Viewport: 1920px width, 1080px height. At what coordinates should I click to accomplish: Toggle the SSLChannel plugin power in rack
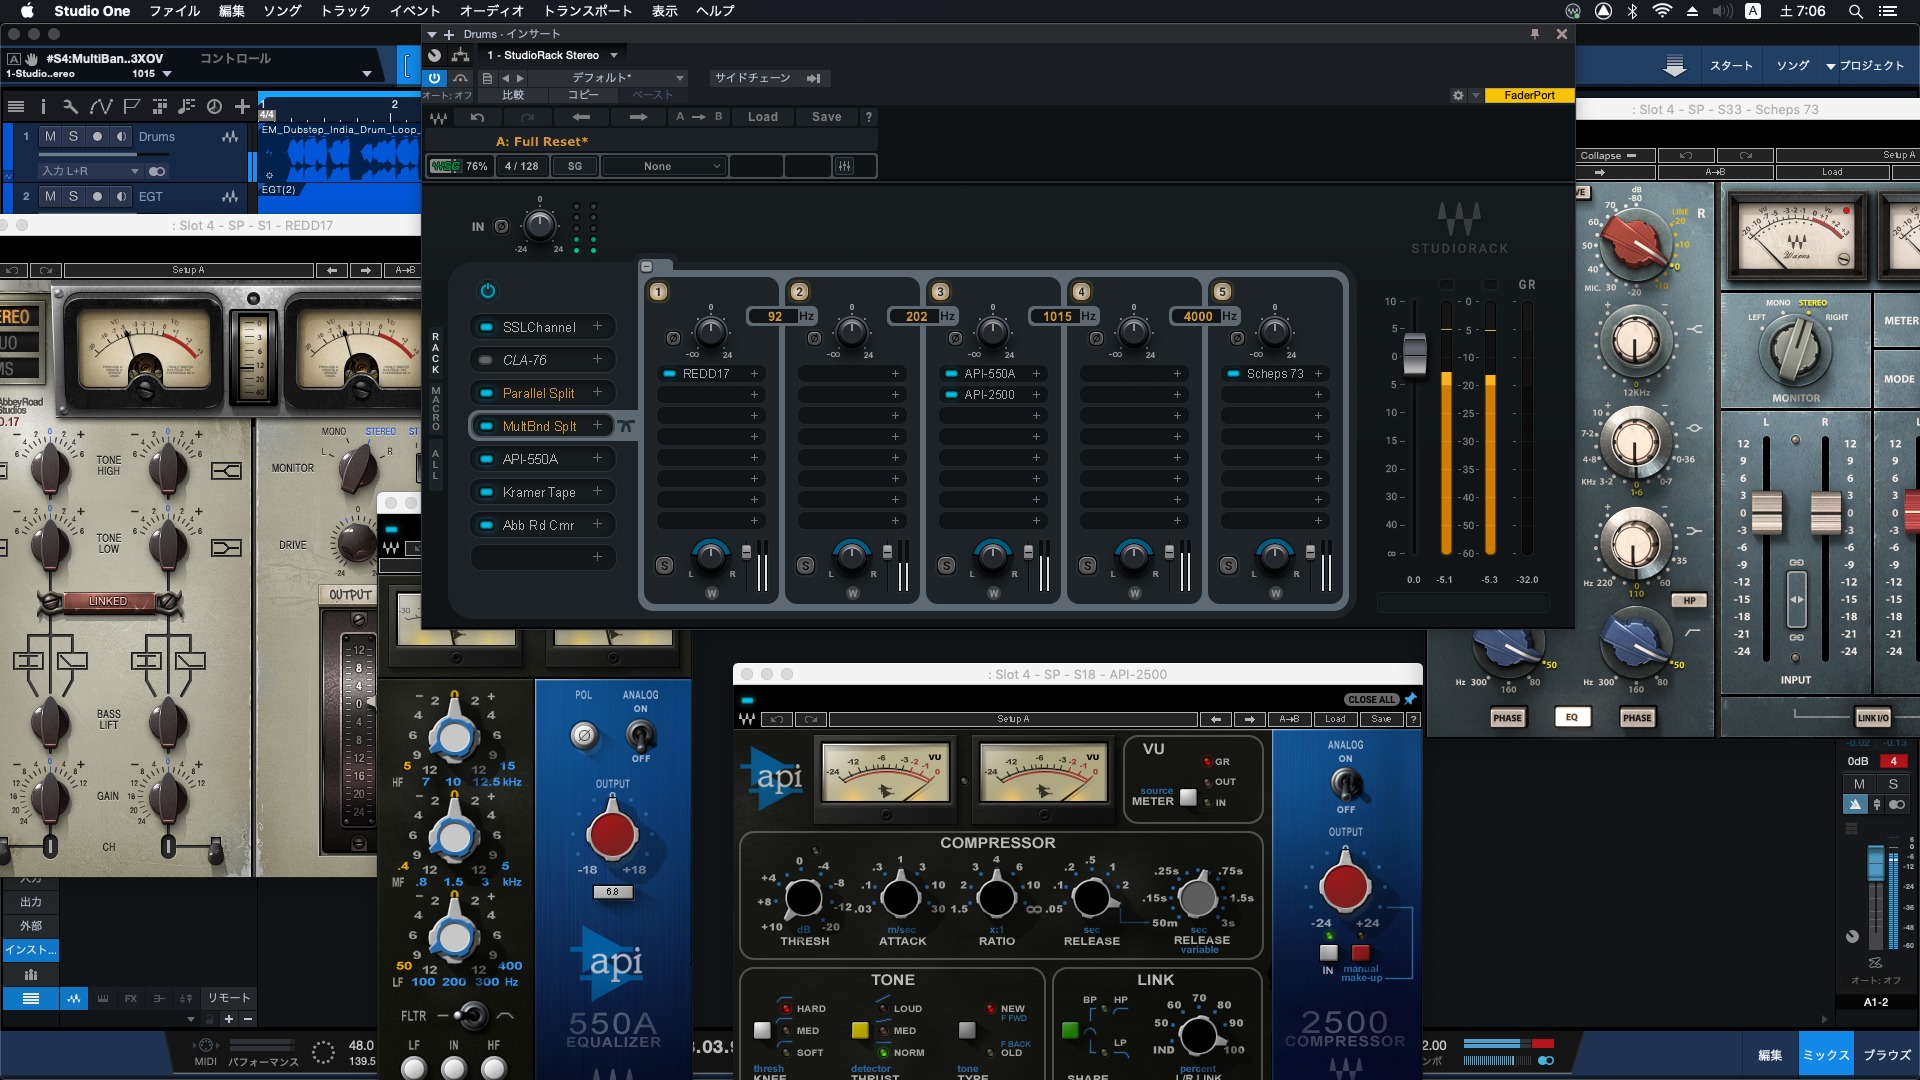pos(485,327)
